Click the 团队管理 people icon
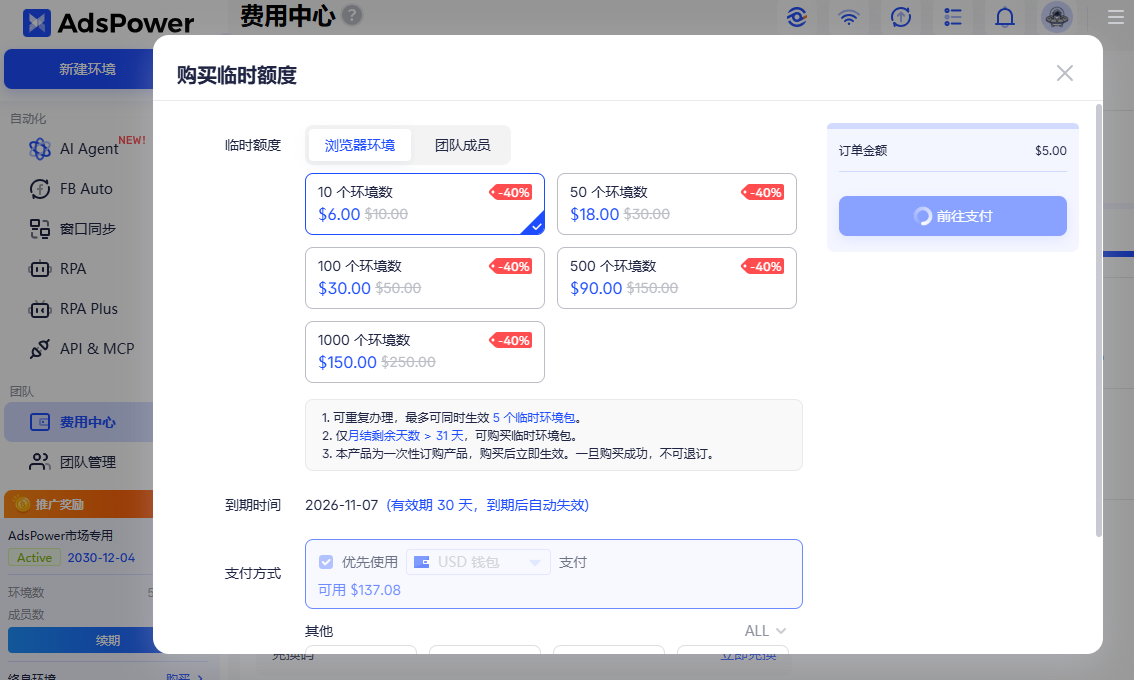1134x680 pixels. tap(40, 462)
